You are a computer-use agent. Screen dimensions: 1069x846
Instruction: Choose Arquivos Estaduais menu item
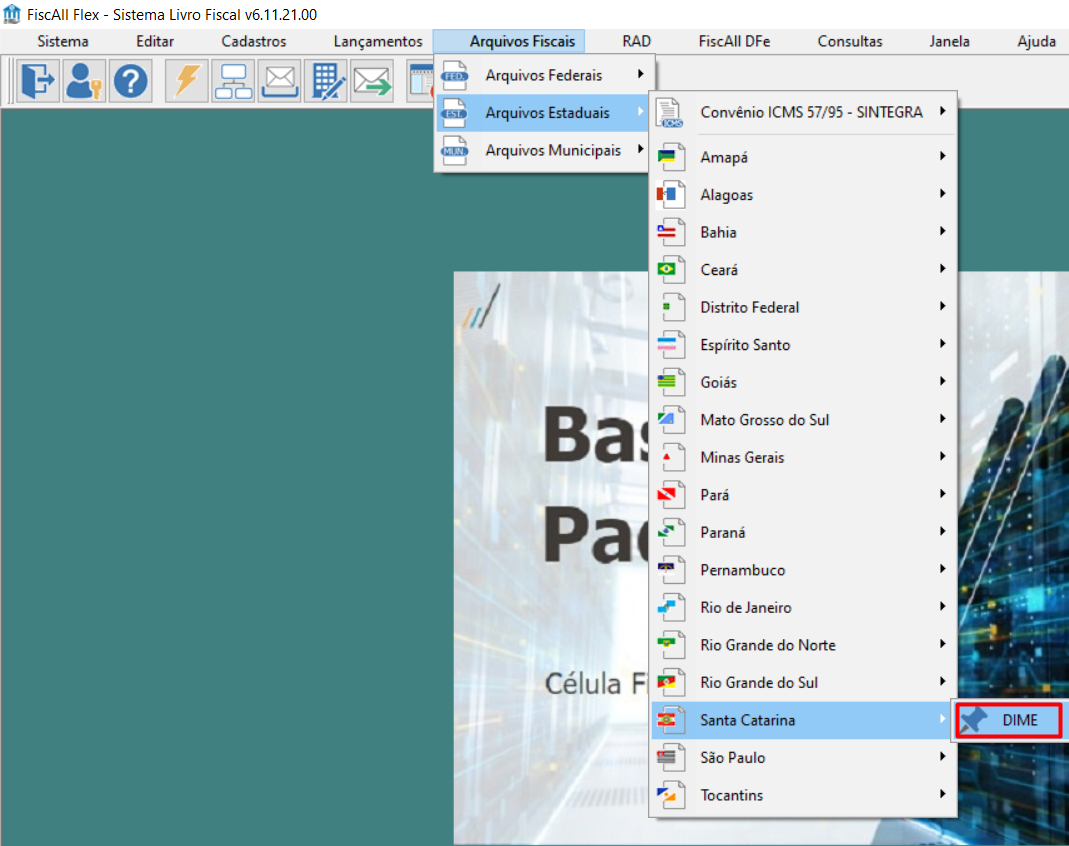(542, 112)
